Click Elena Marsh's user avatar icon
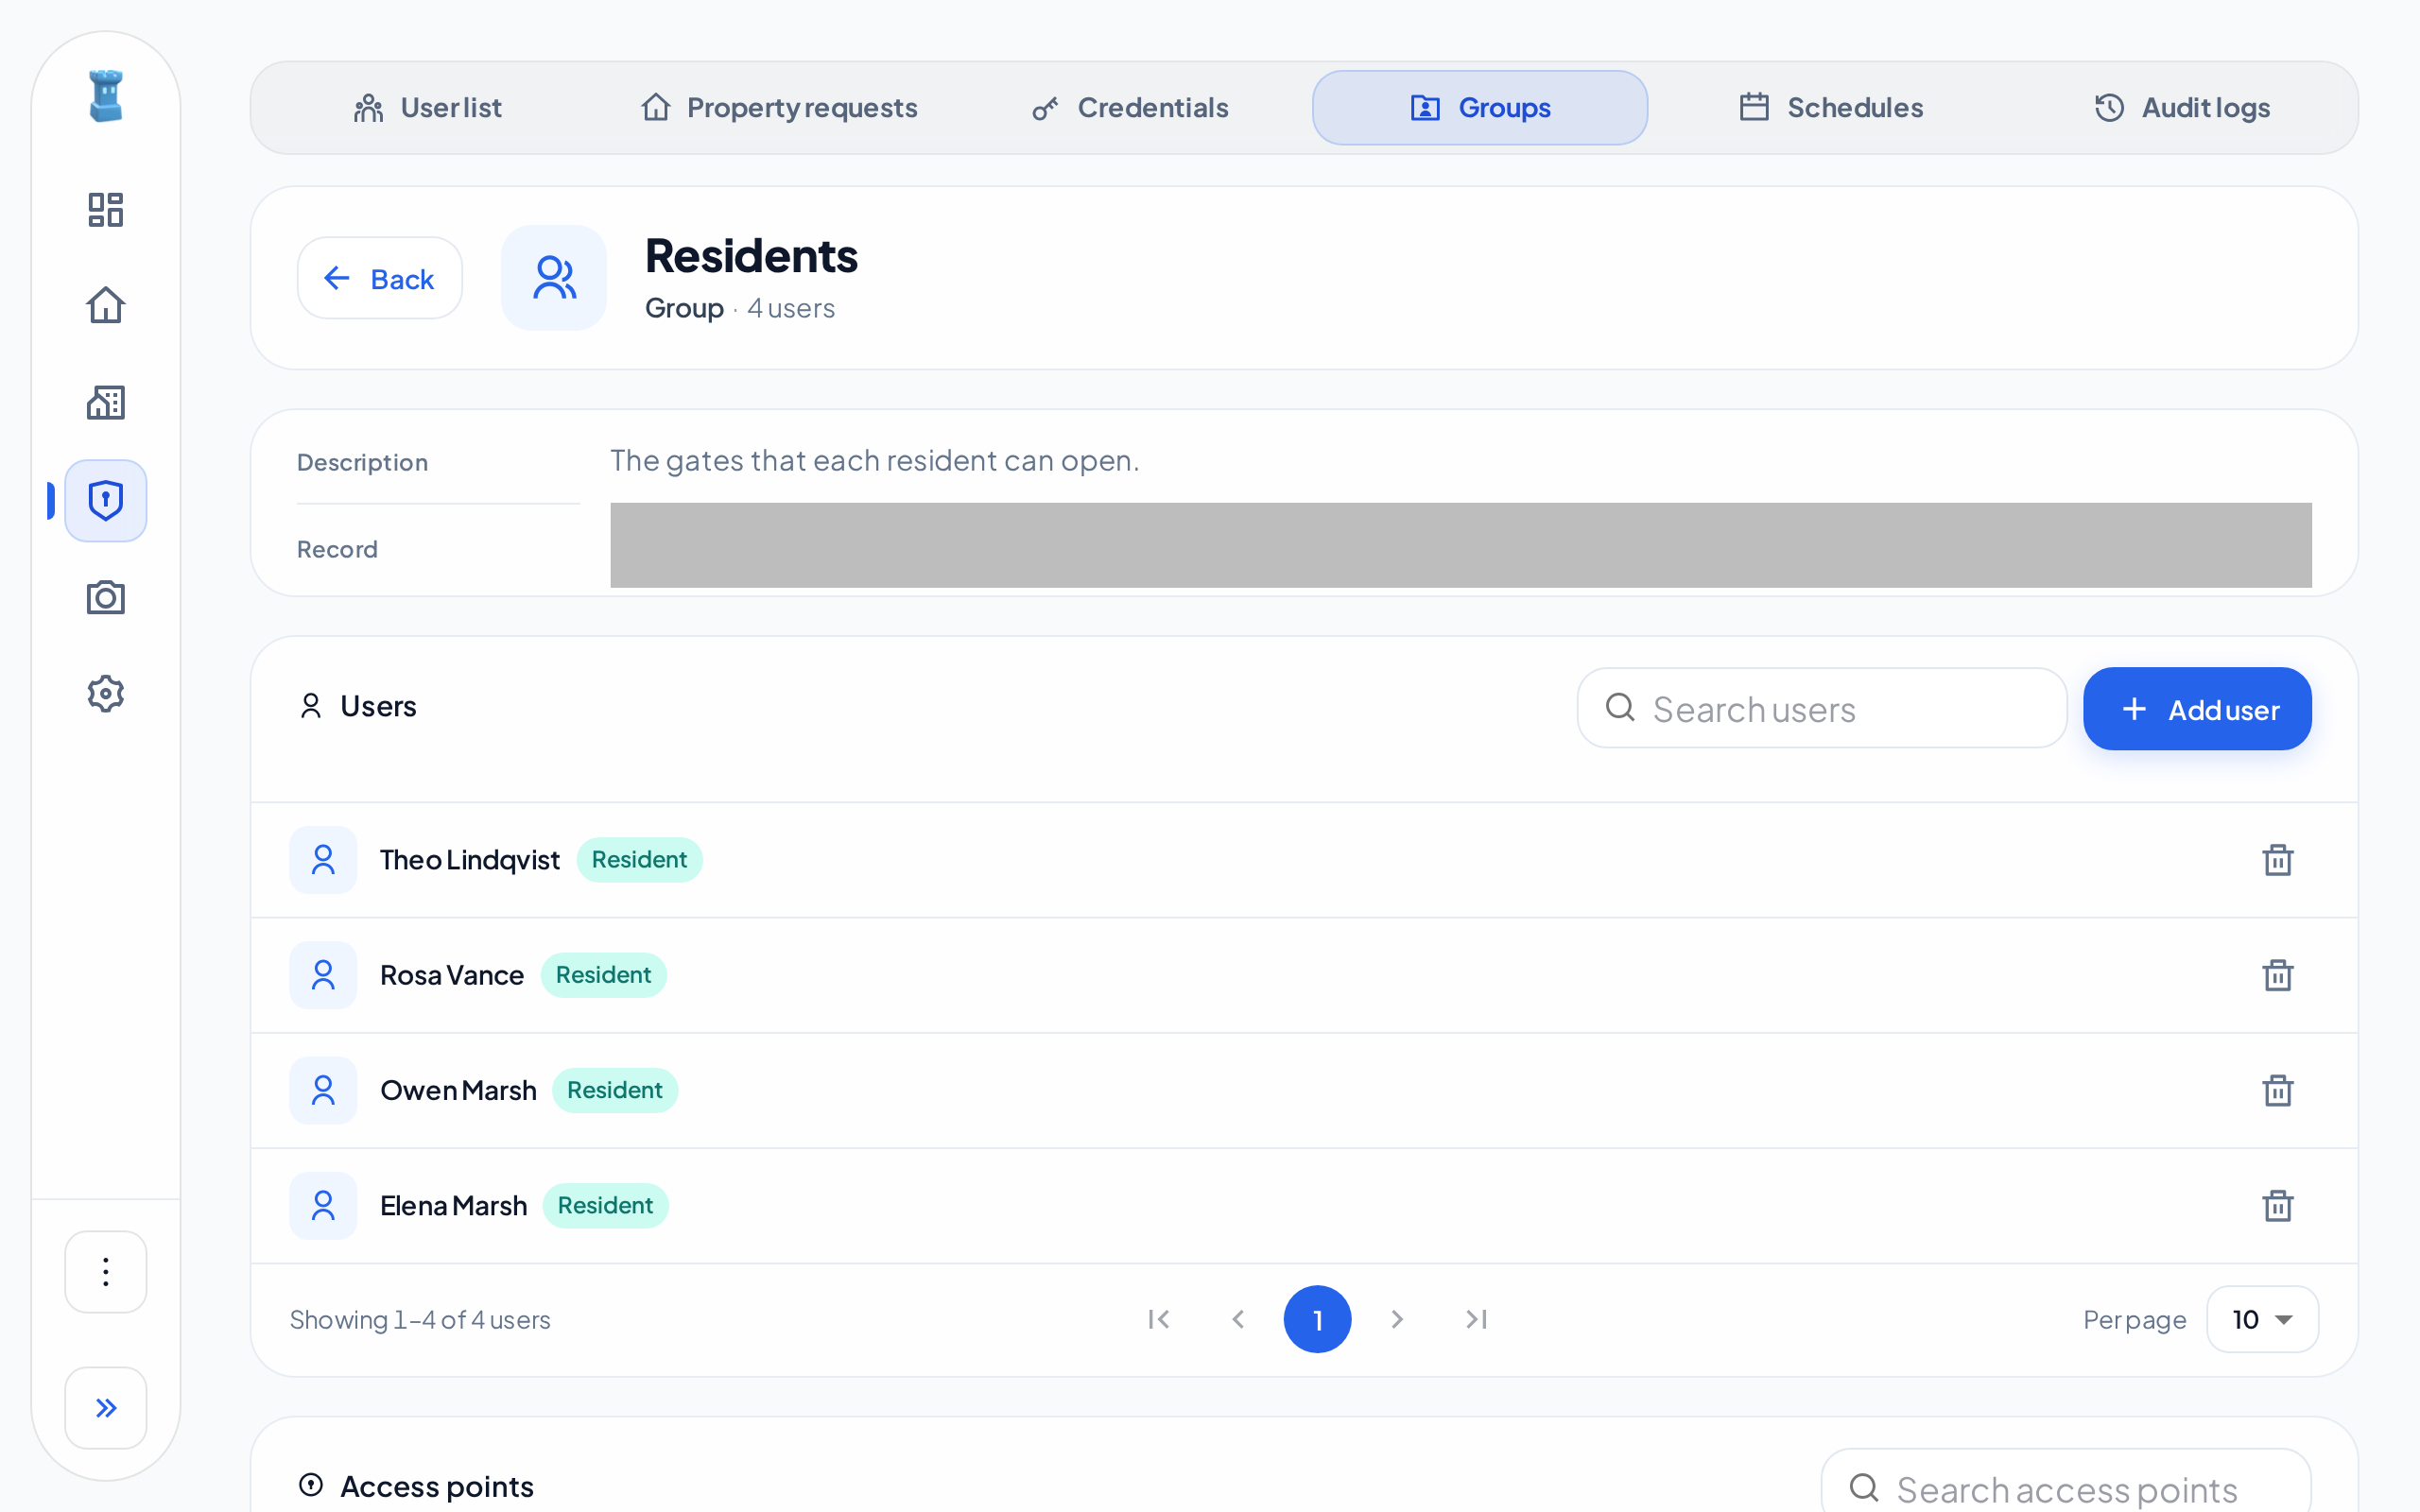 pyautogui.click(x=323, y=1205)
